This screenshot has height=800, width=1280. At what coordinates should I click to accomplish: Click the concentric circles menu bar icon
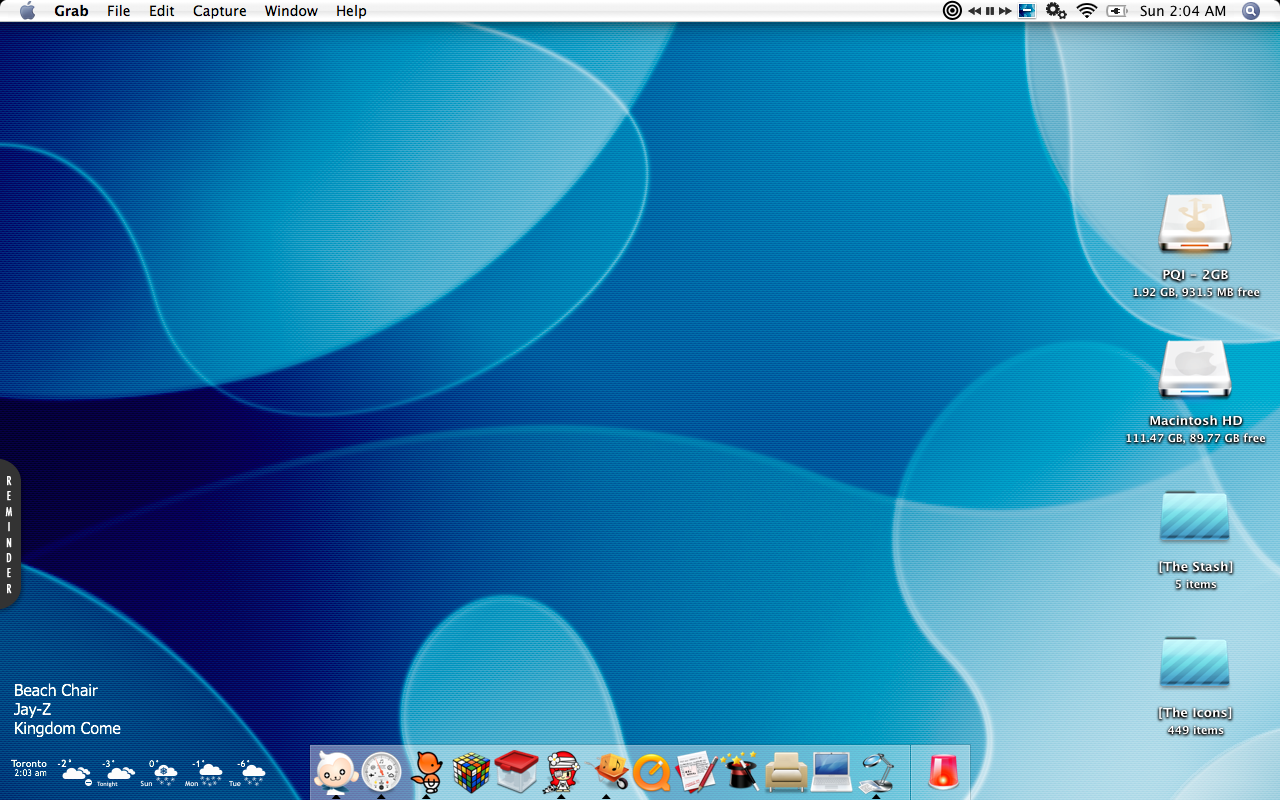(x=952, y=11)
